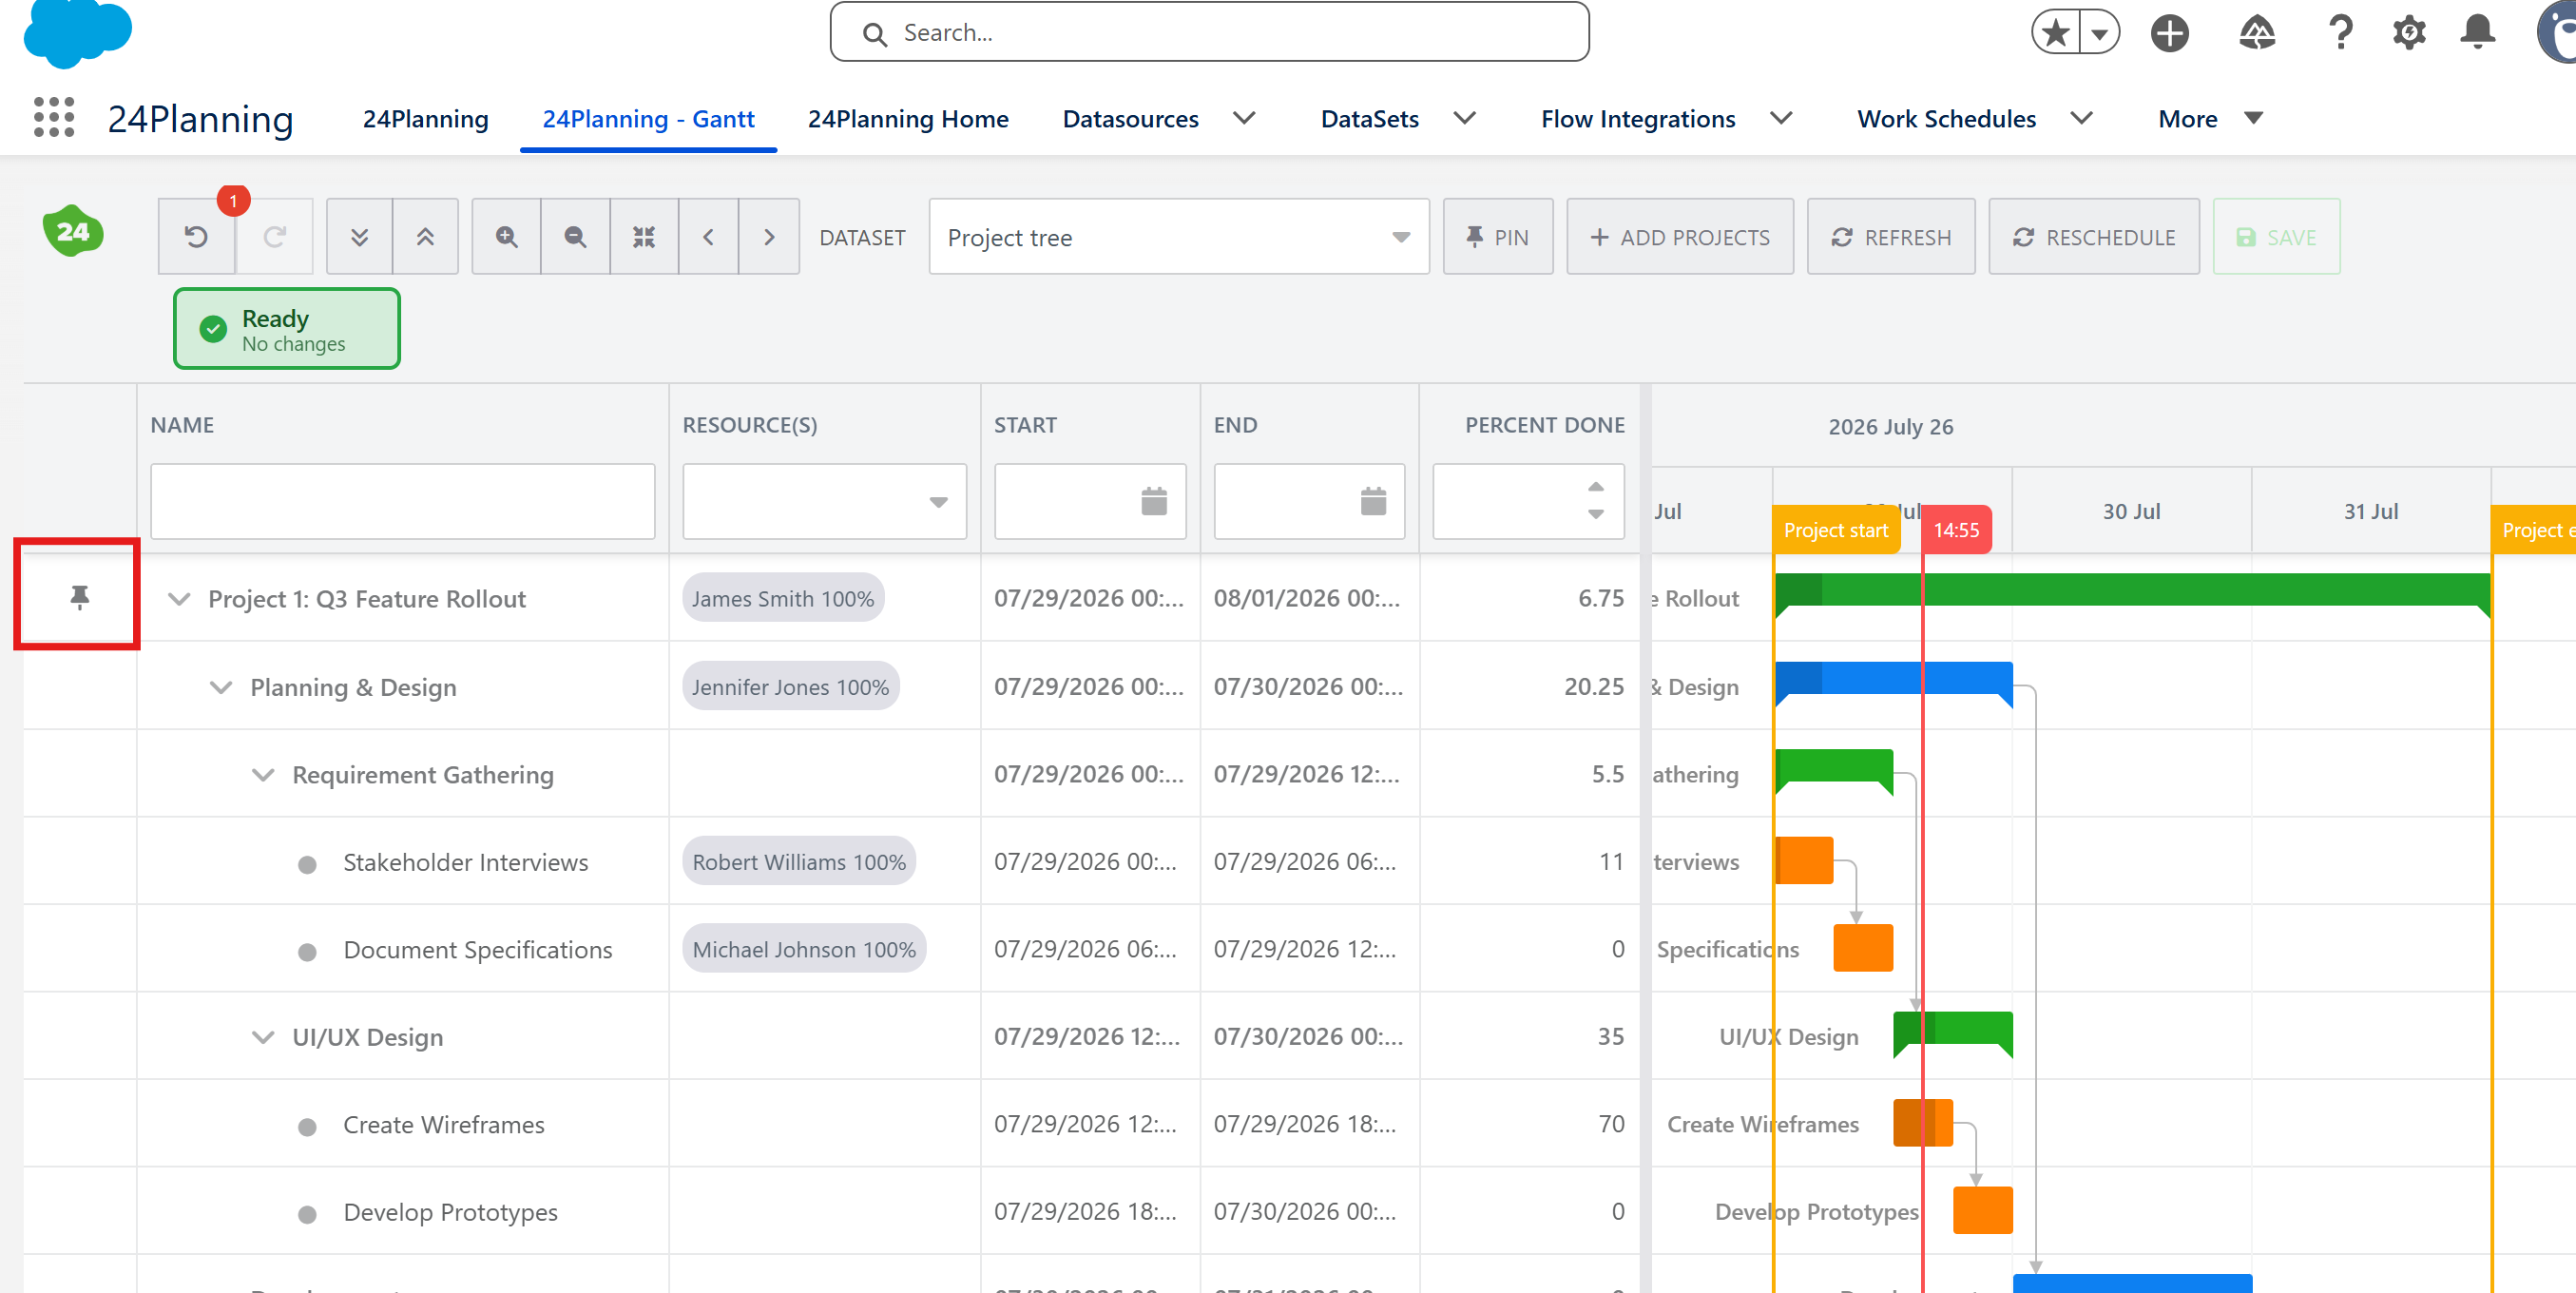Go to the 24Planning Home tab
The image size is (2576, 1293).
tap(908, 119)
